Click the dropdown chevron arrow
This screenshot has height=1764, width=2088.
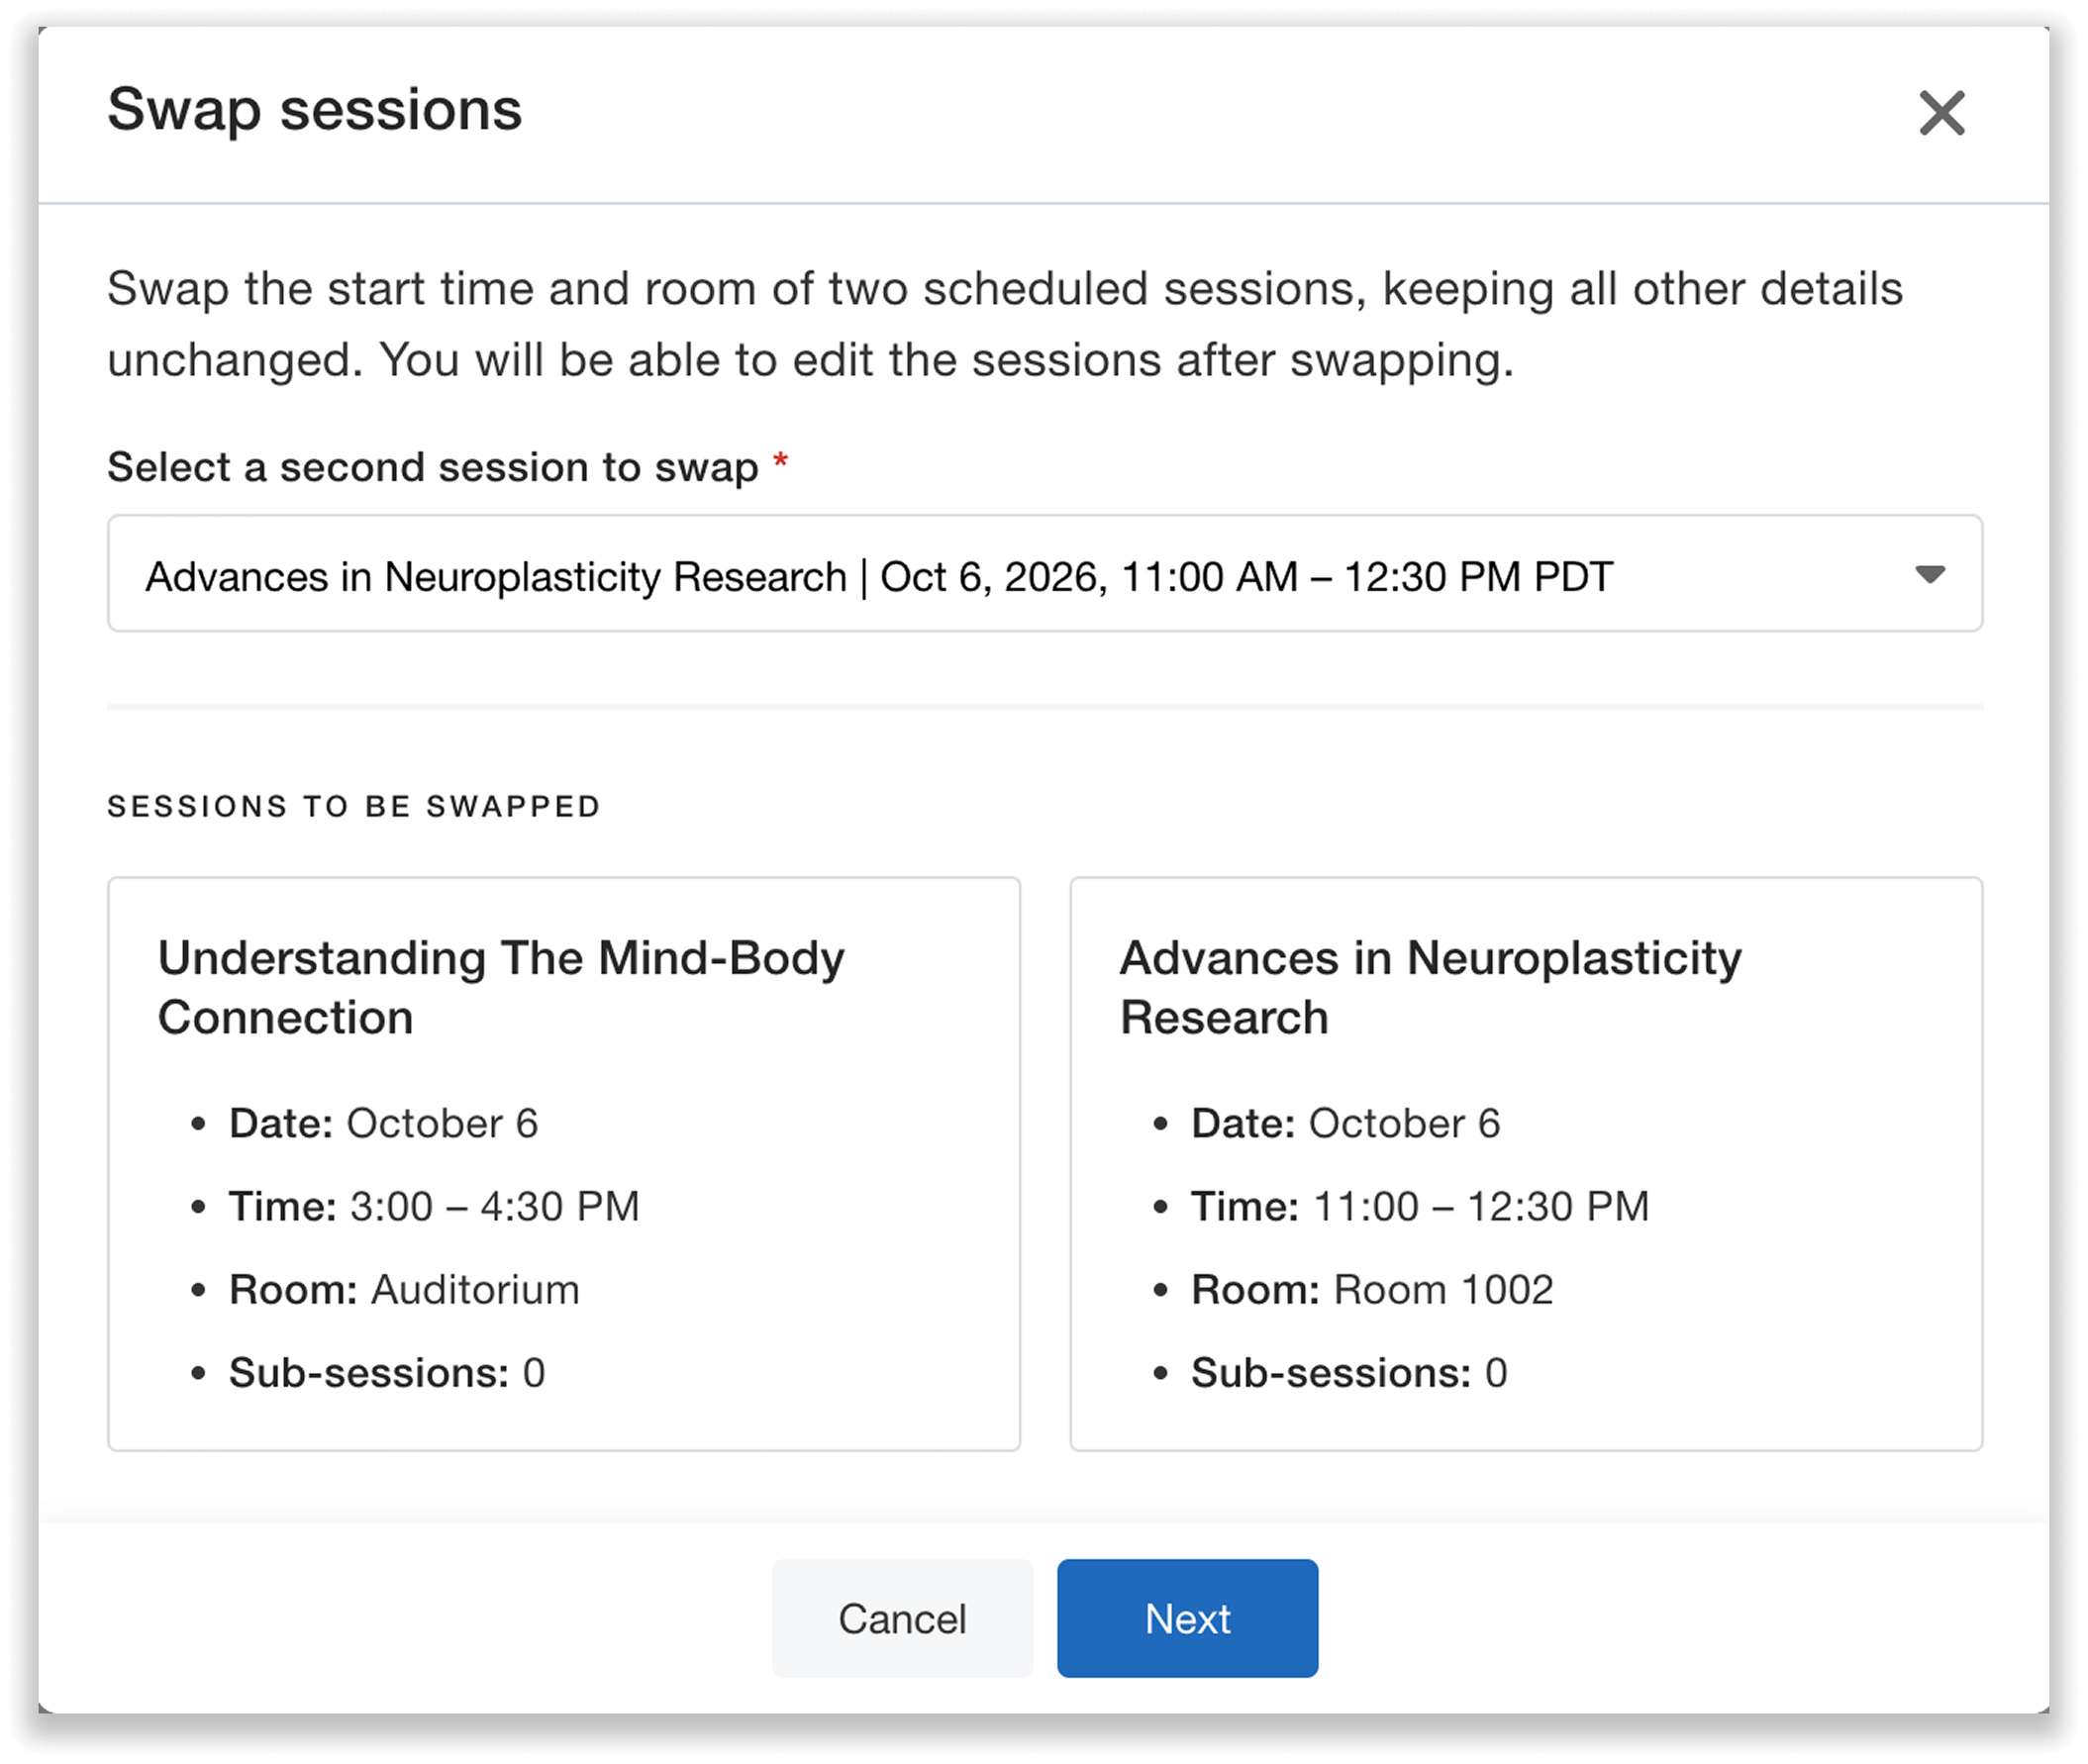tap(1930, 575)
